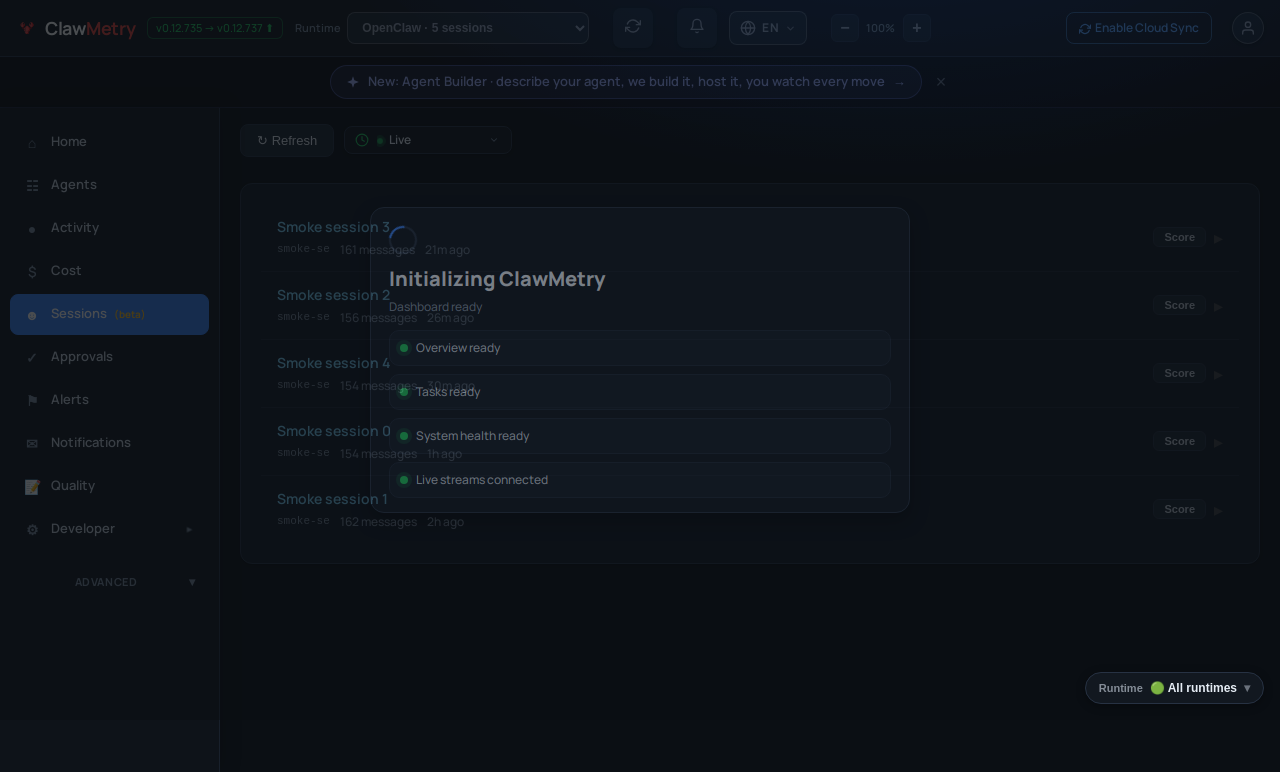Image resolution: width=1280 pixels, height=772 pixels.
Task: Click the sync refresh icon in header
Action: pos(633,27)
